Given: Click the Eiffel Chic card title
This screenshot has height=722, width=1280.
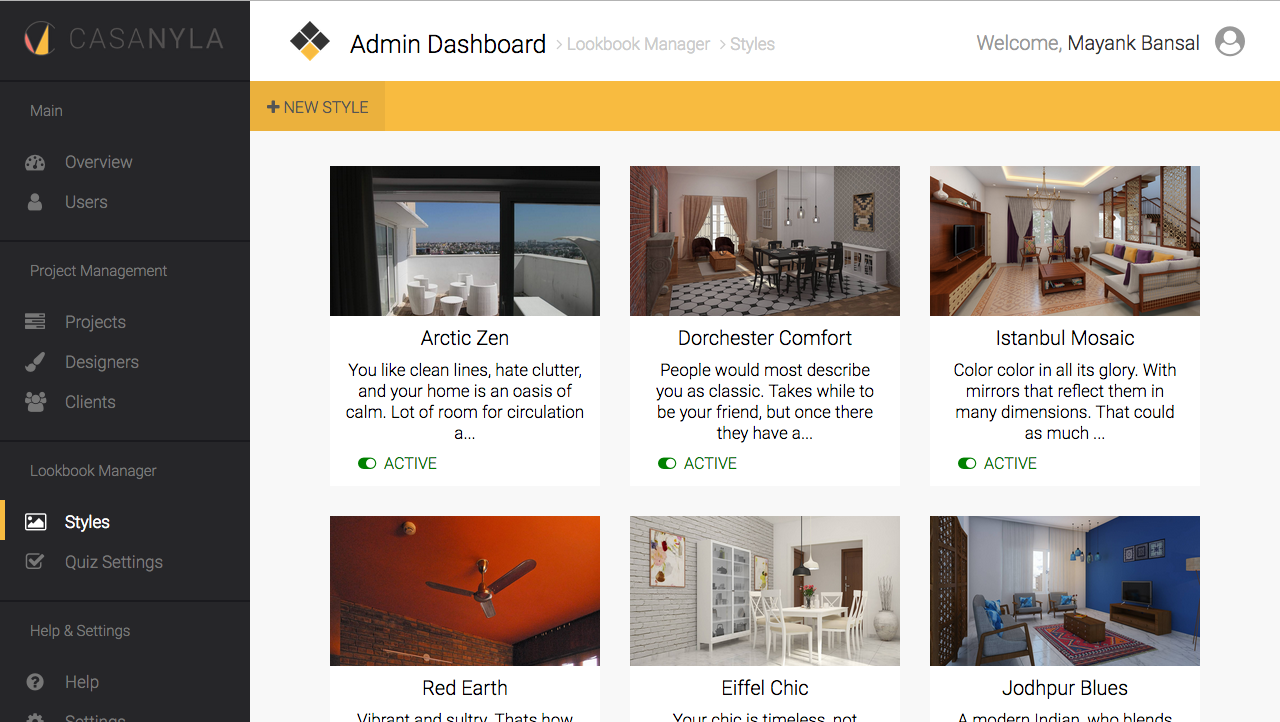Looking at the screenshot, I should coord(765,688).
